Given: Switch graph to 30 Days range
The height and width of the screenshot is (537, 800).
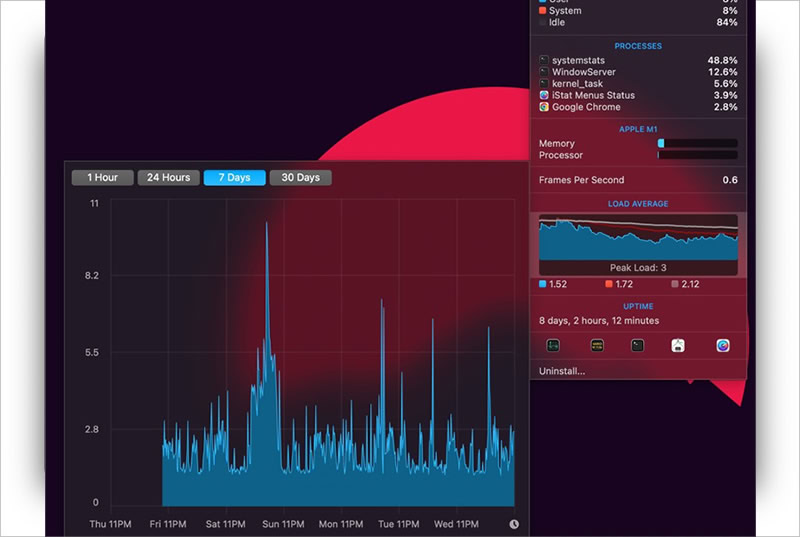Looking at the screenshot, I should pyautogui.click(x=301, y=177).
